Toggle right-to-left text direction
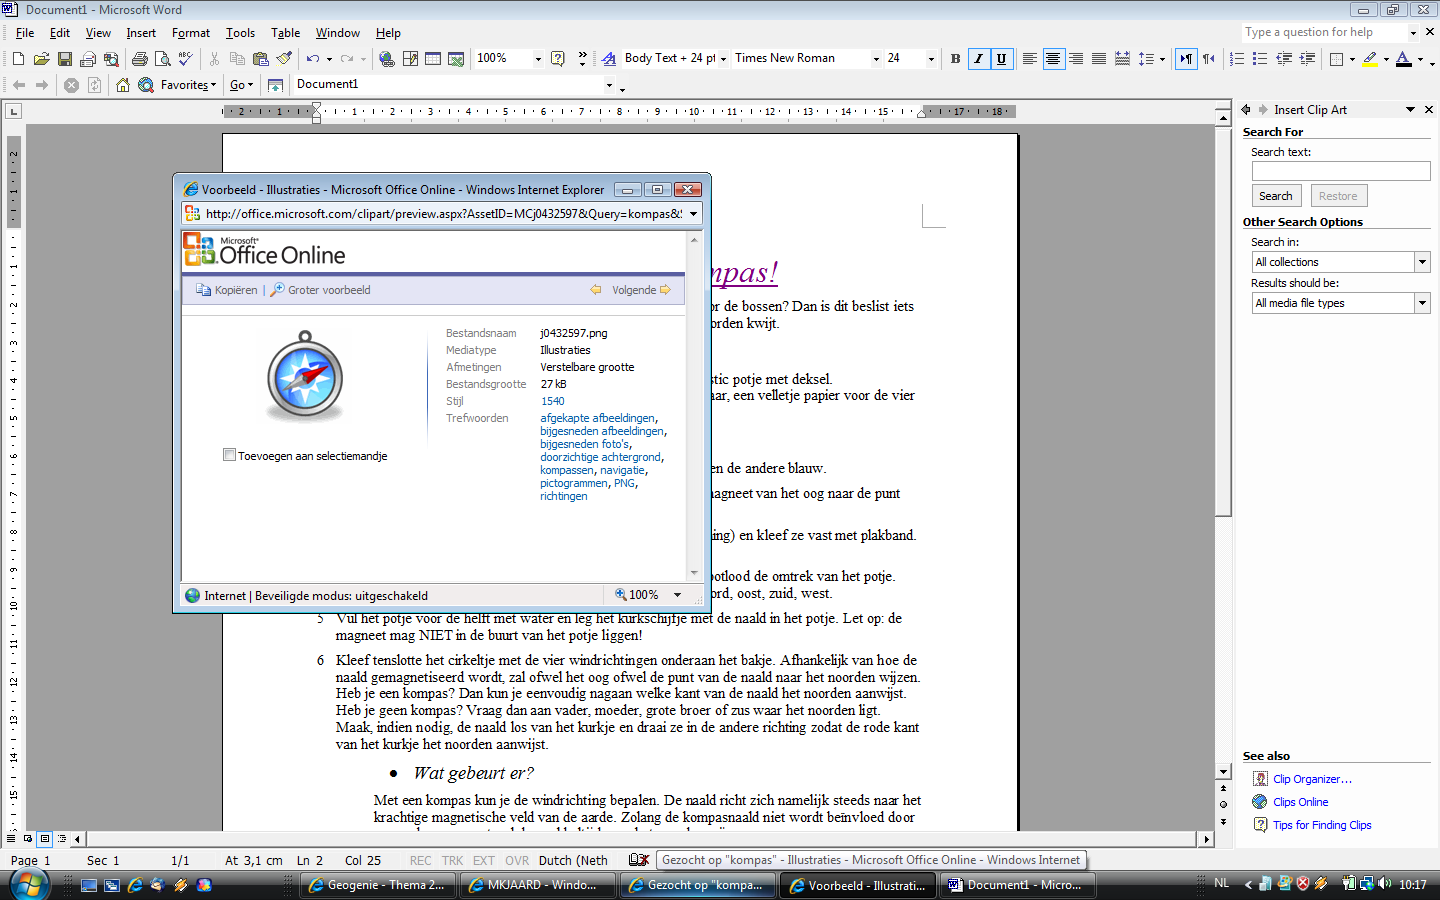Viewport: 1440px width, 900px height. [x=1208, y=59]
